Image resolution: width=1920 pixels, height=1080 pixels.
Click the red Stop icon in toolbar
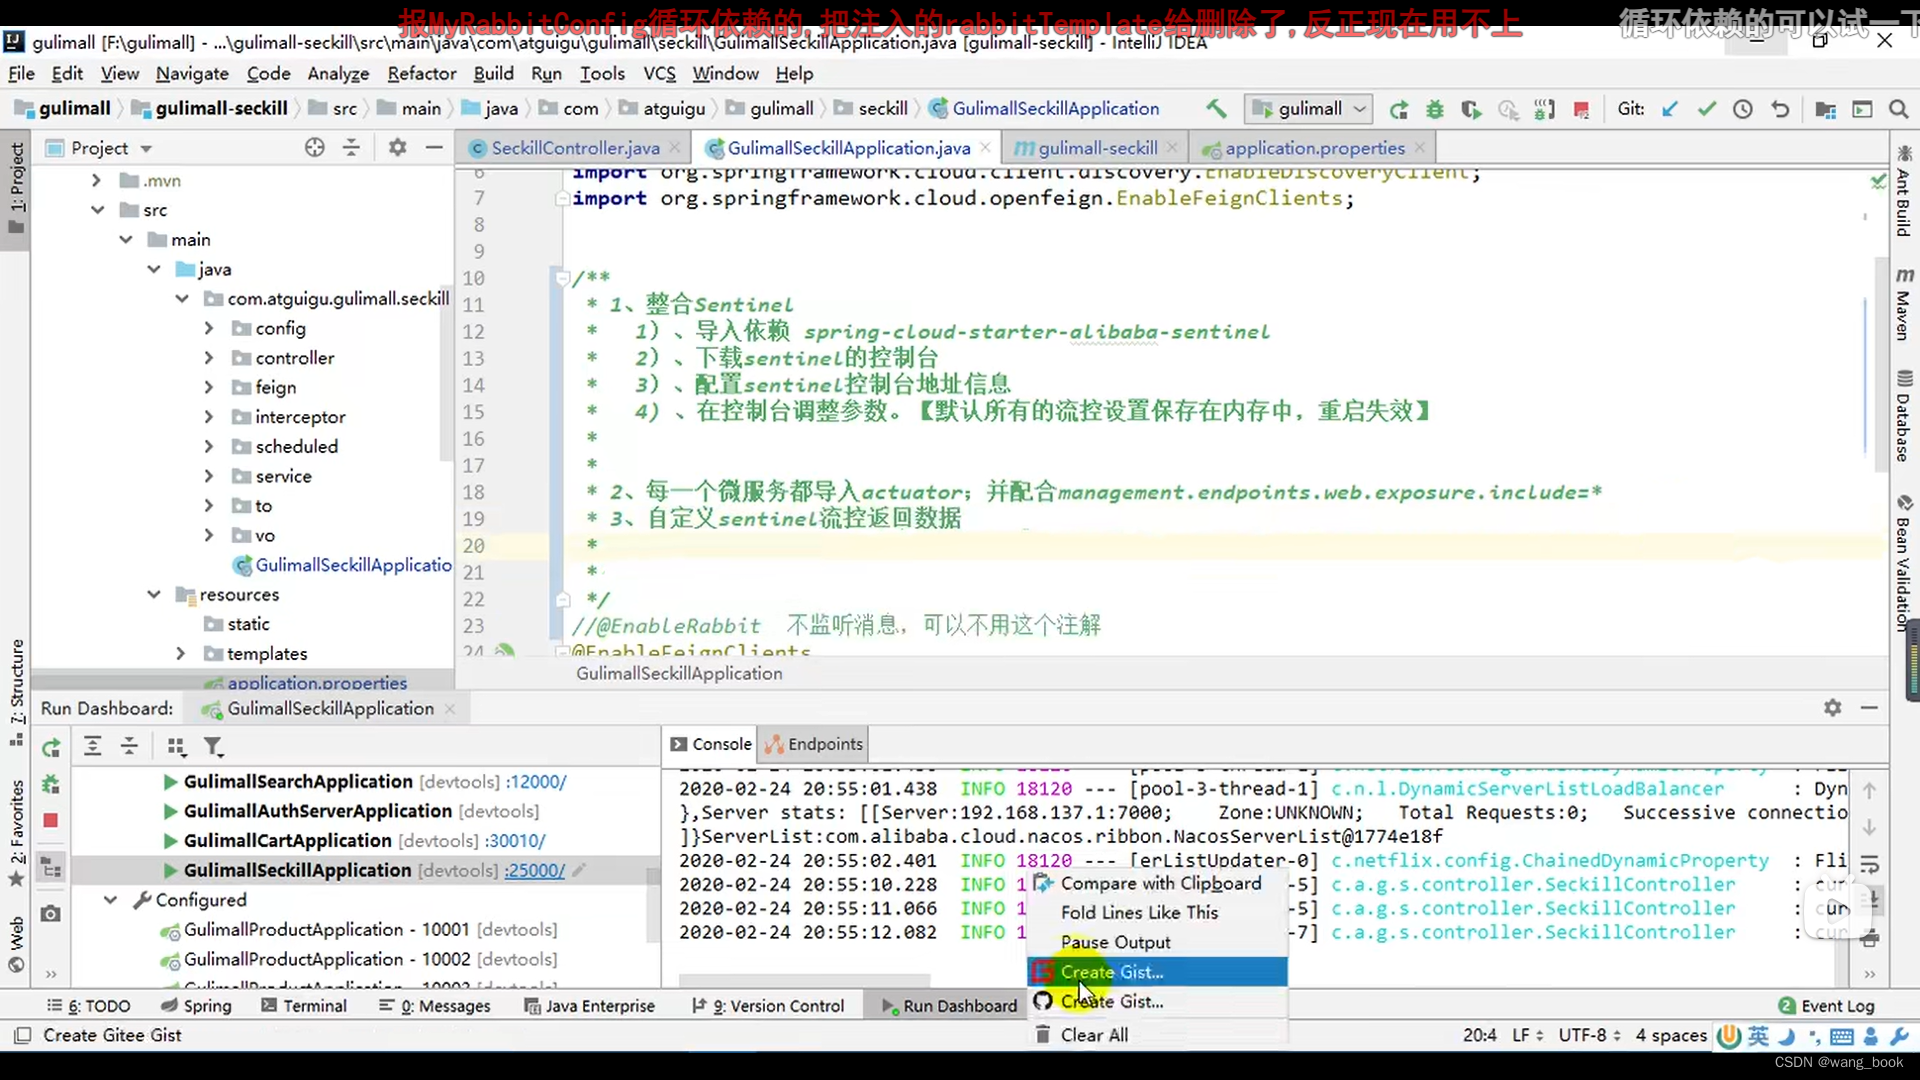[1581, 109]
